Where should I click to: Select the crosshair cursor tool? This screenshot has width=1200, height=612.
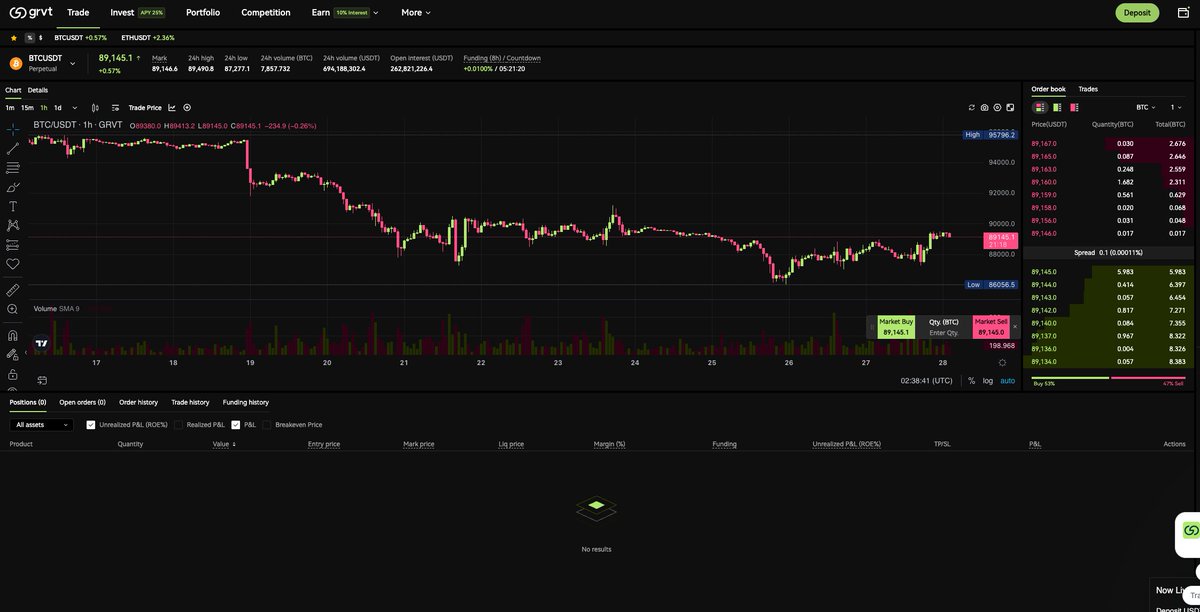point(13,129)
